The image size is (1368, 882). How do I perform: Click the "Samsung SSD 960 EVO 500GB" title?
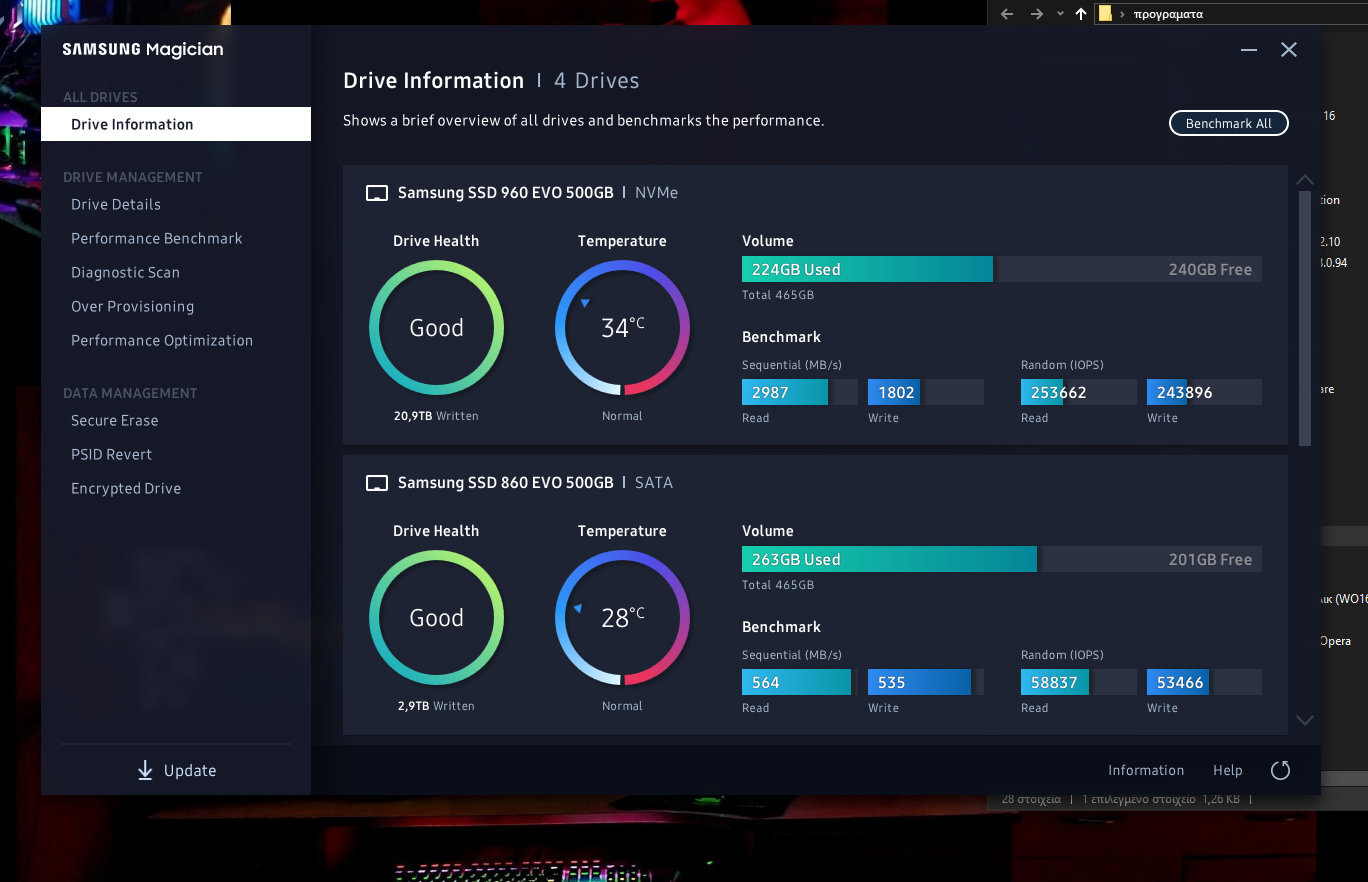506,193
